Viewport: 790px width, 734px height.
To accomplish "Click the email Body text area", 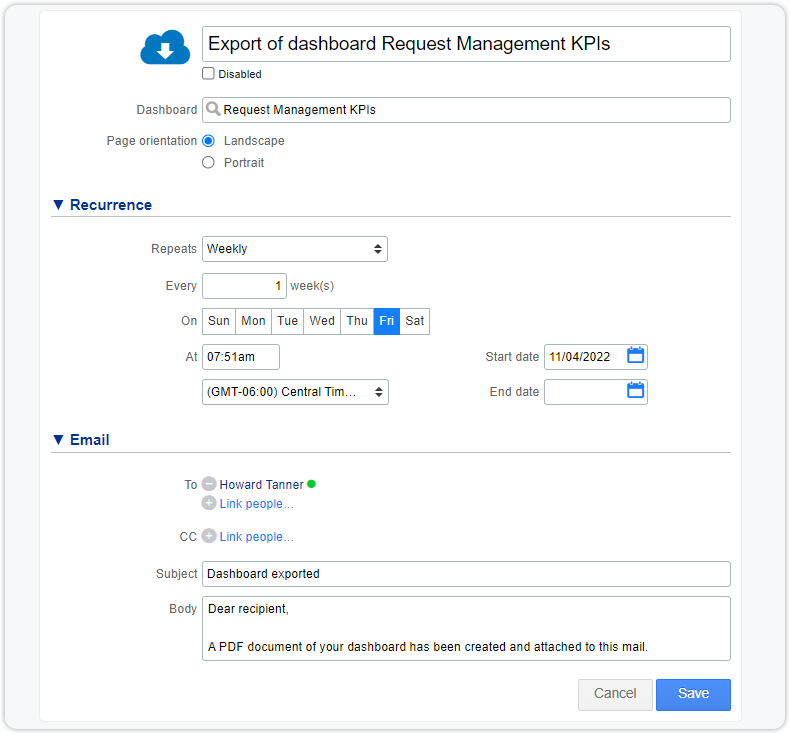I will pyautogui.click(x=466, y=629).
